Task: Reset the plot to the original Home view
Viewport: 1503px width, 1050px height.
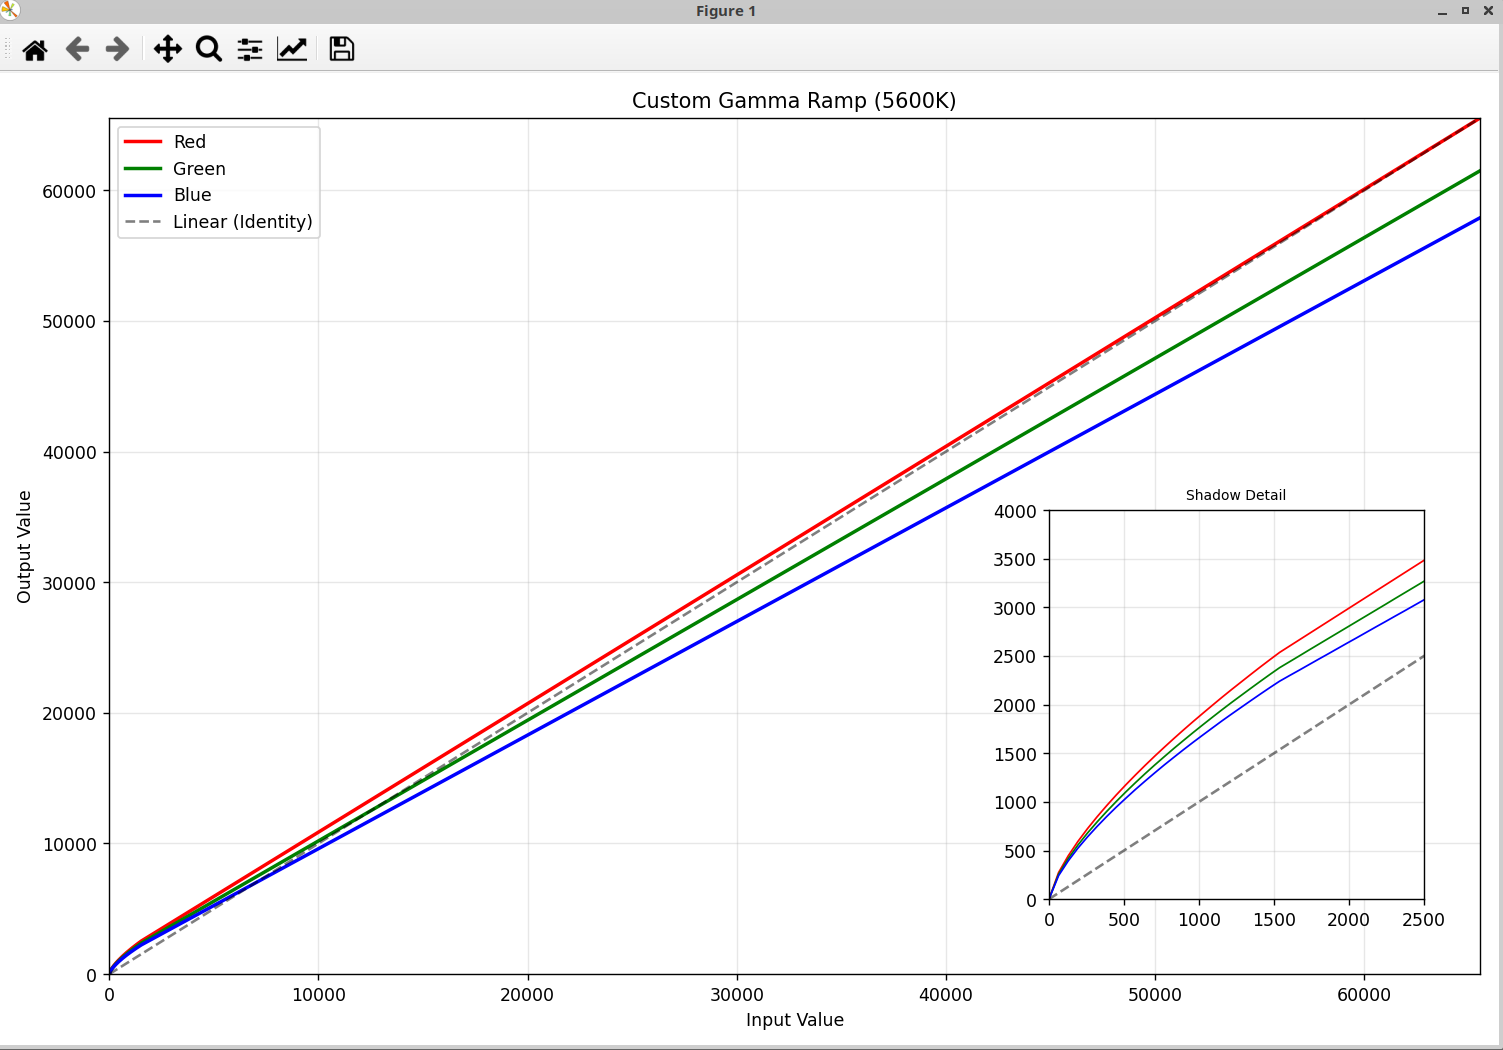Action: coord(35,49)
